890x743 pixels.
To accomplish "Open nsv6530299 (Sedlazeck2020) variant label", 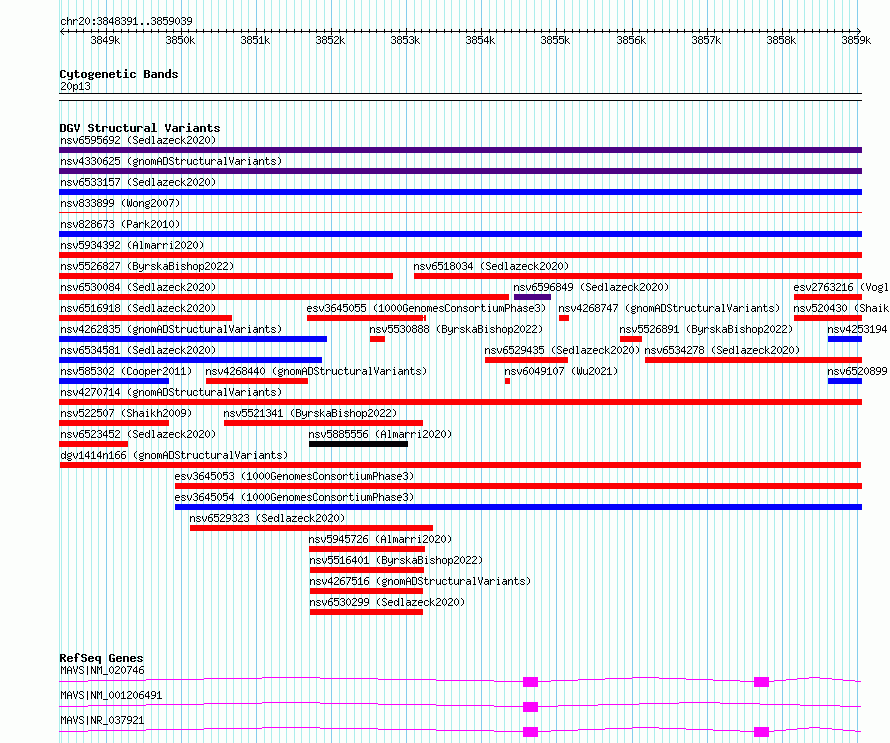I will (387, 602).
